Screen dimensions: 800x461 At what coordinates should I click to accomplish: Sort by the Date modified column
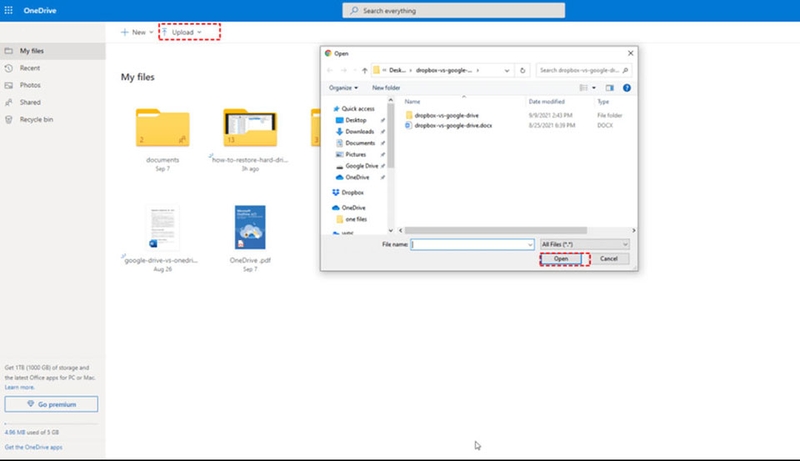(546, 101)
